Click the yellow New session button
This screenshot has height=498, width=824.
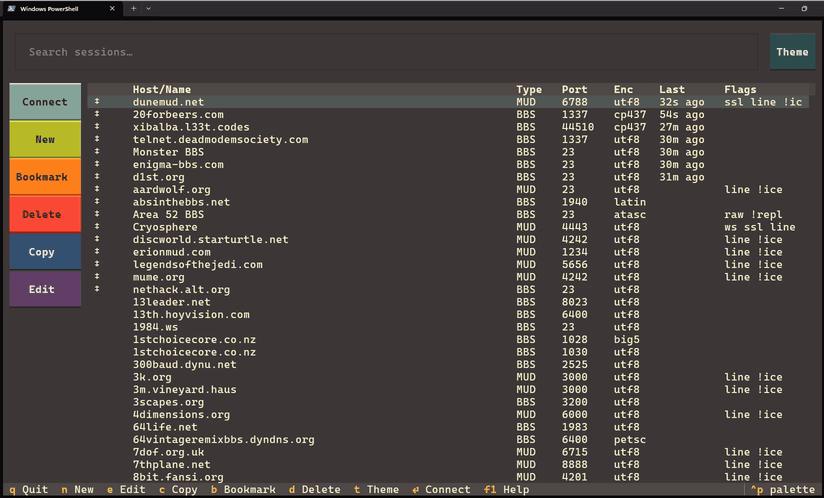[x=45, y=139]
